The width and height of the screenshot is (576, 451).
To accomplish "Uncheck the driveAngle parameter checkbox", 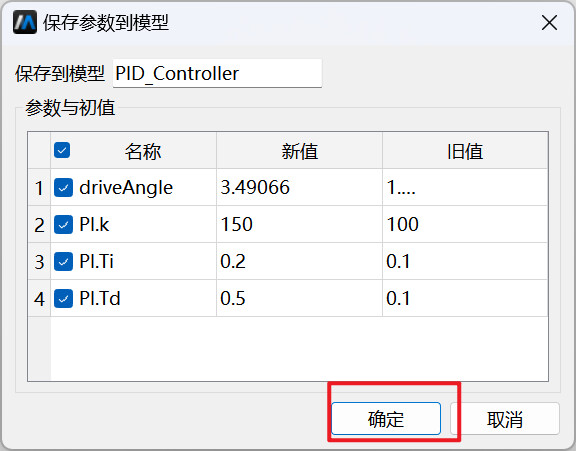I will [x=63, y=188].
